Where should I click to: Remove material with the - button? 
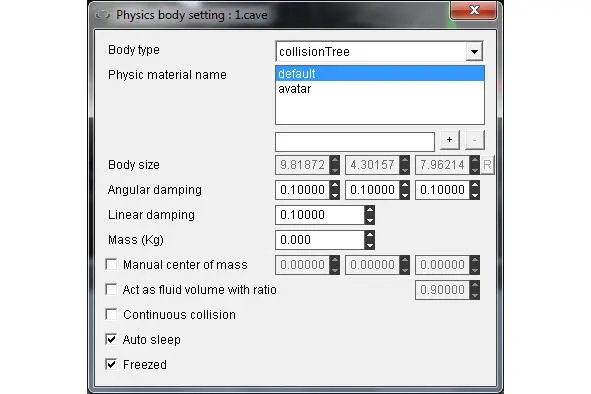tap(475, 140)
